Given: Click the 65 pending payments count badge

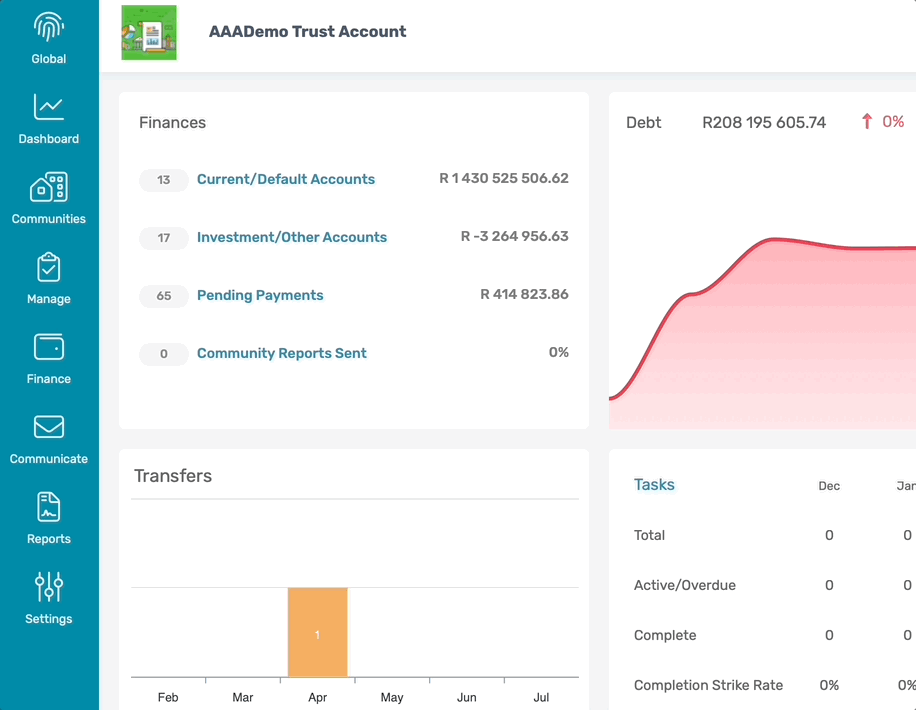Looking at the screenshot, I should (x=164, y=296).
